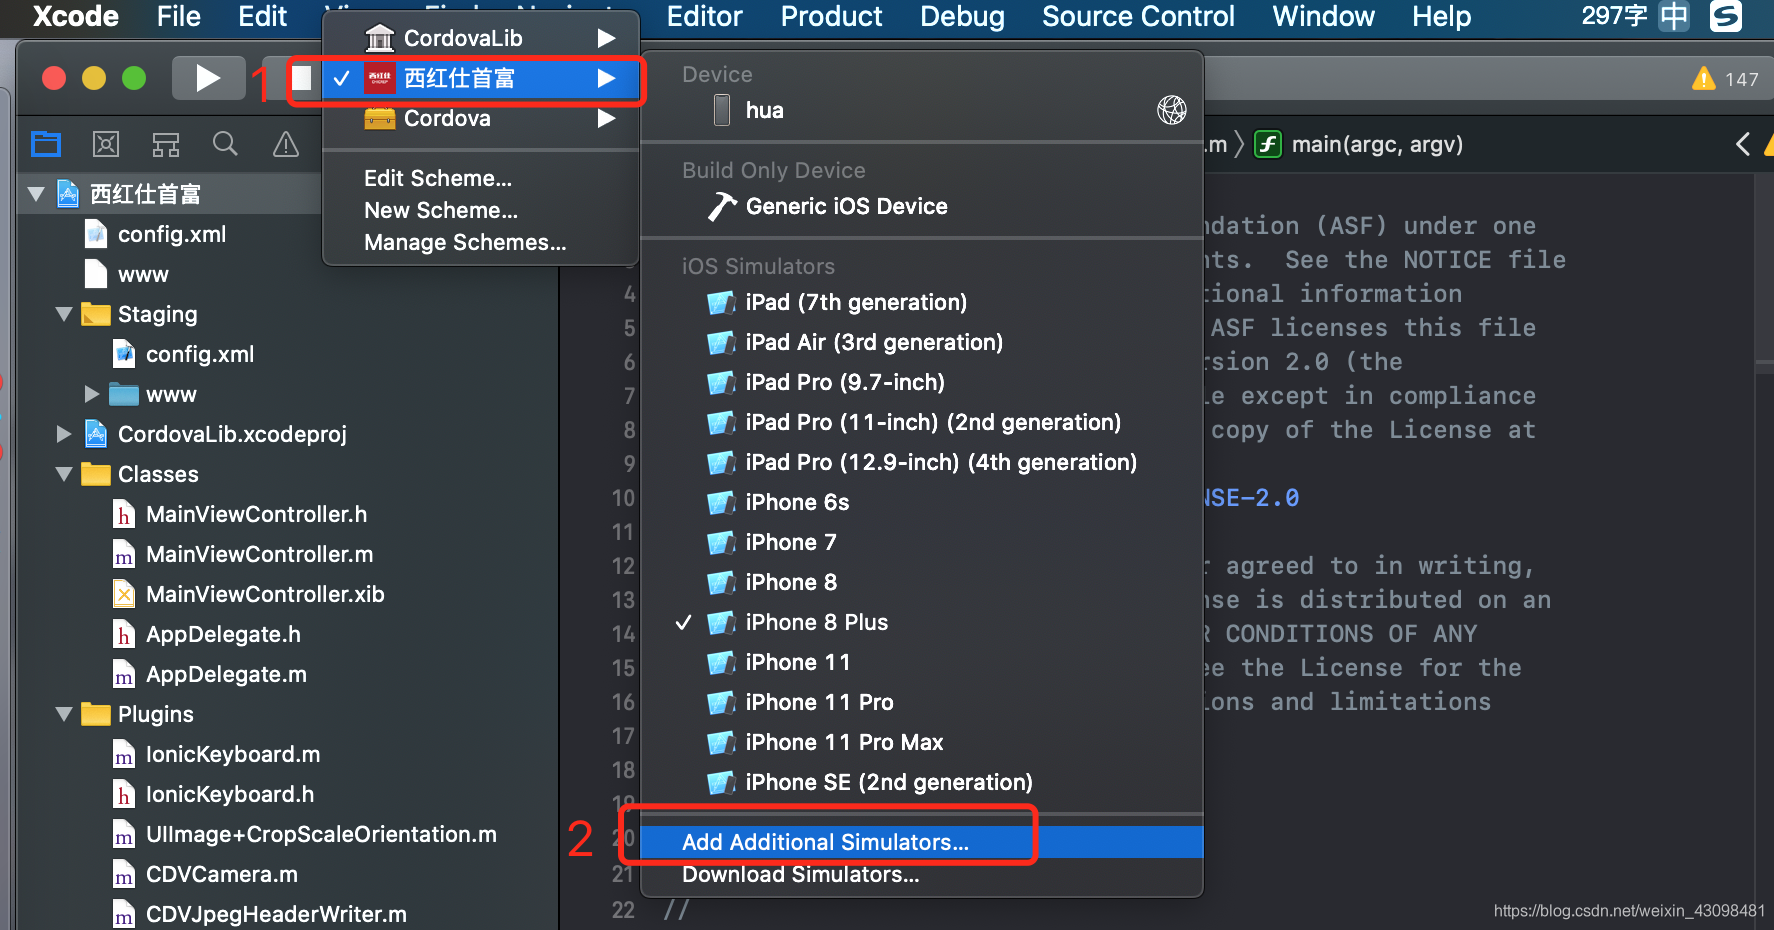Collapse the Plugins folder
The height and width of the screenshot is (930, 1774).
(64, 714)
